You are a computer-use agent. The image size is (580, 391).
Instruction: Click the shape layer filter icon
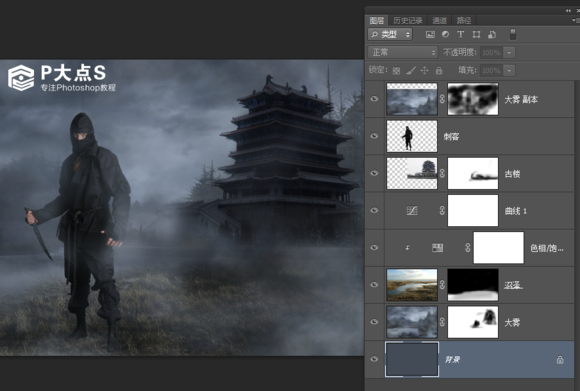pos(476,35)
